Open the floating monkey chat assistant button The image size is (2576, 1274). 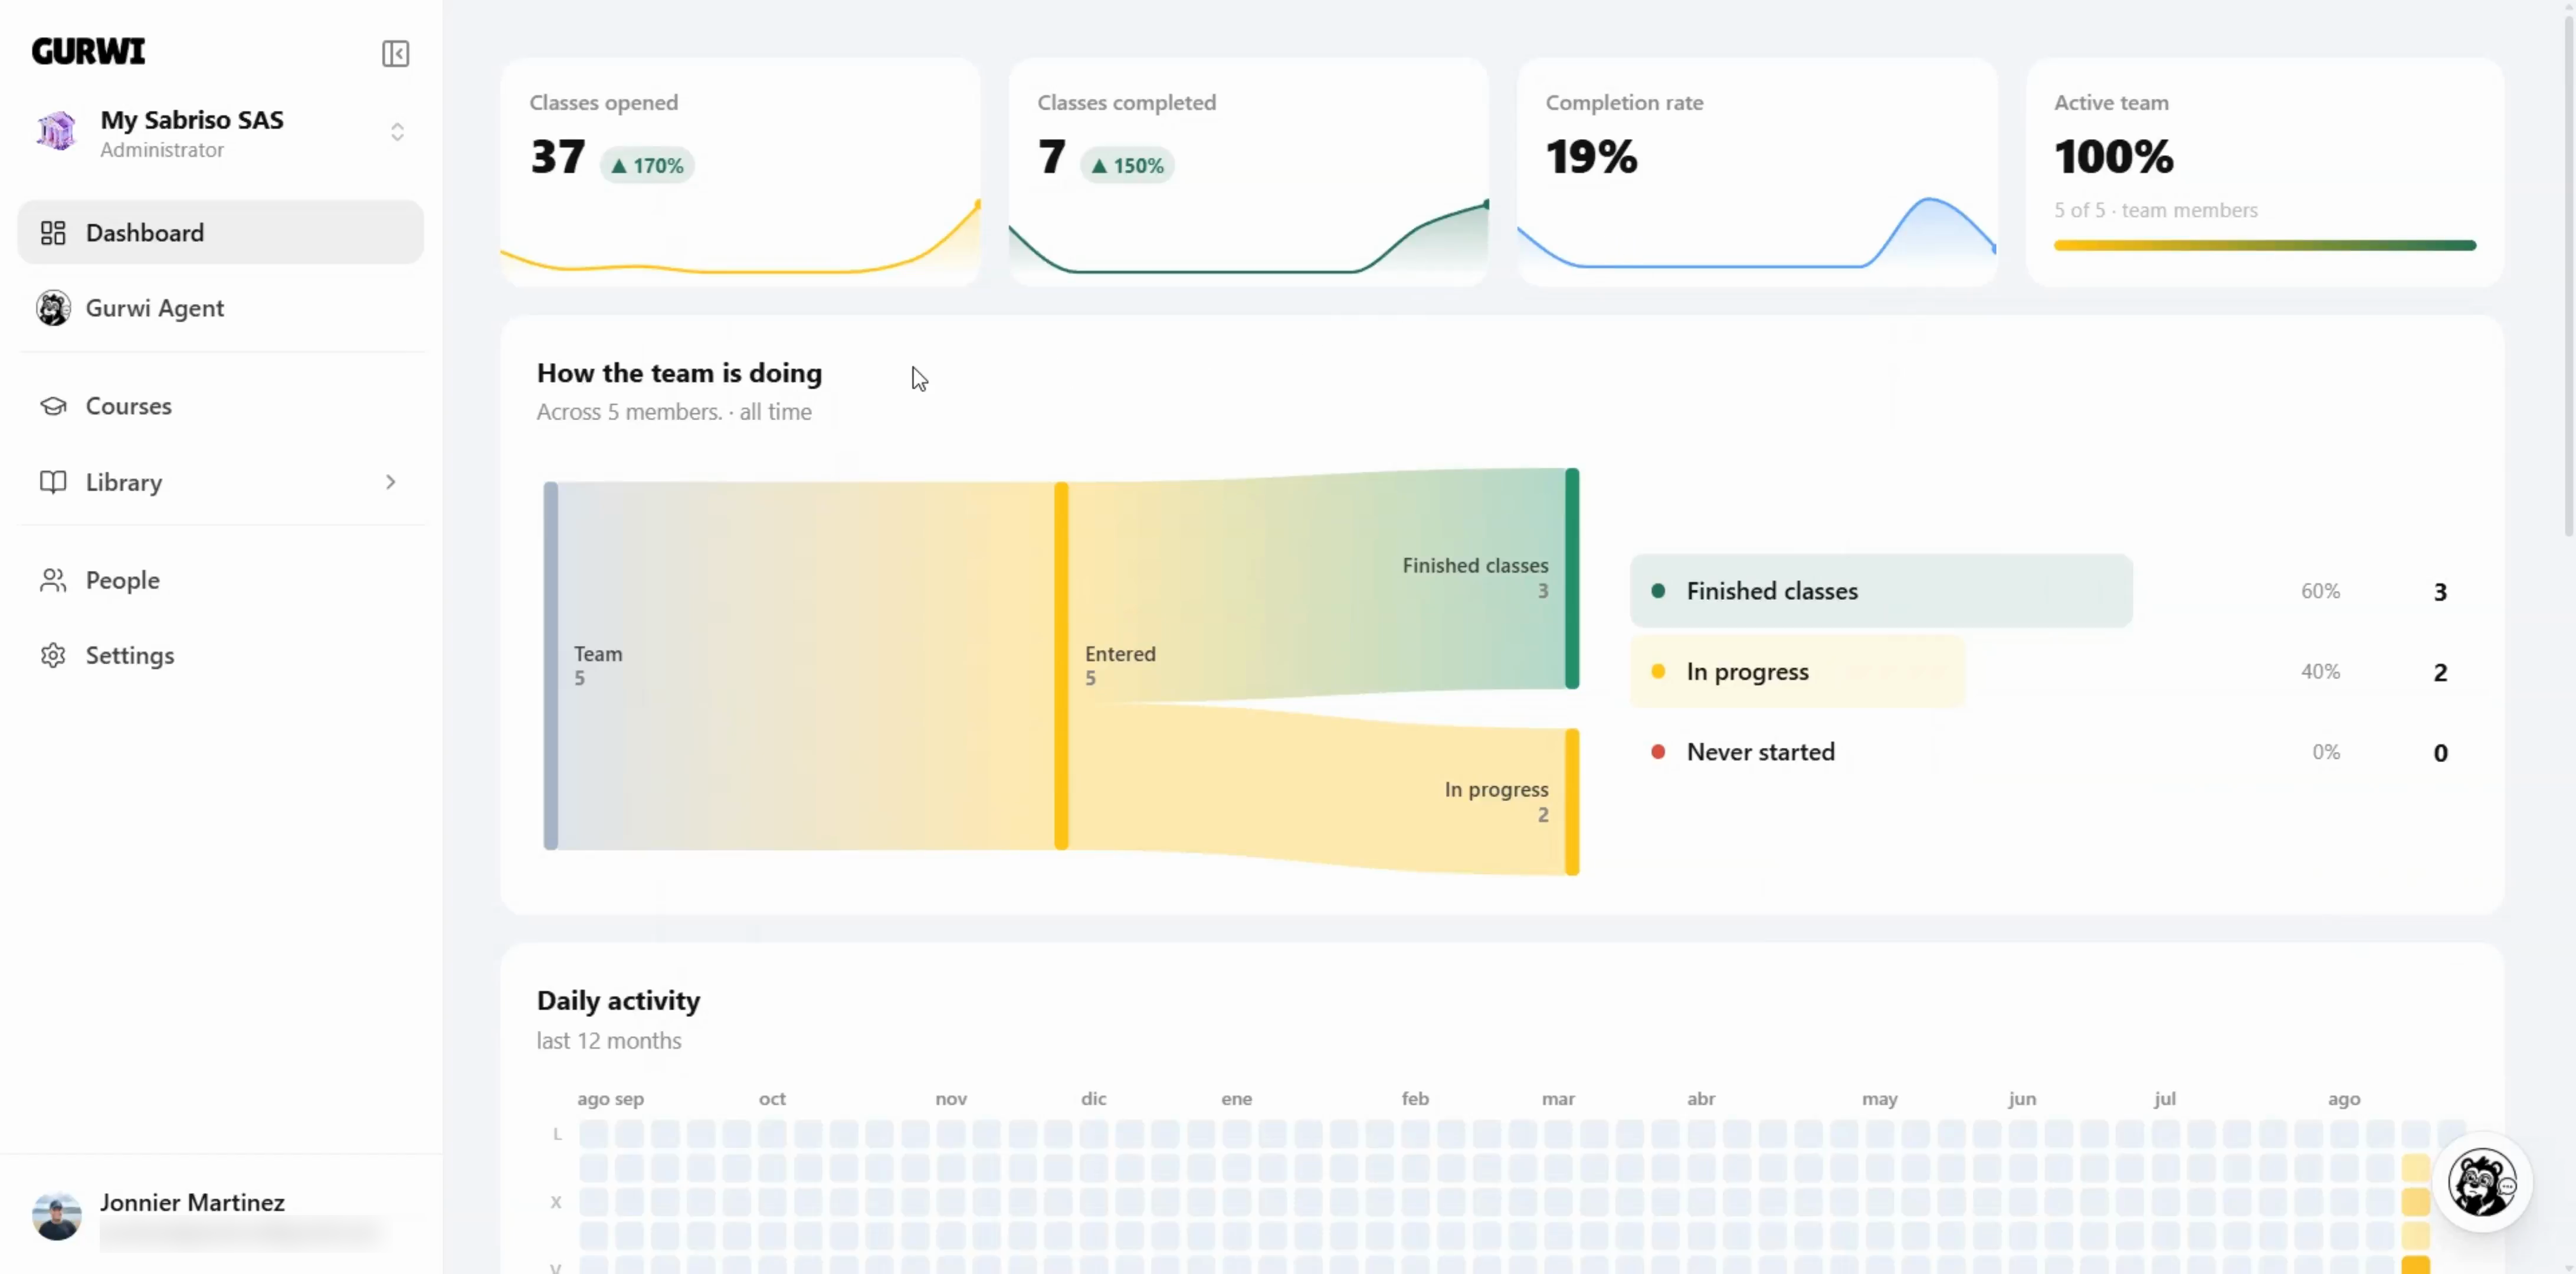(x=2482, y=1183)
